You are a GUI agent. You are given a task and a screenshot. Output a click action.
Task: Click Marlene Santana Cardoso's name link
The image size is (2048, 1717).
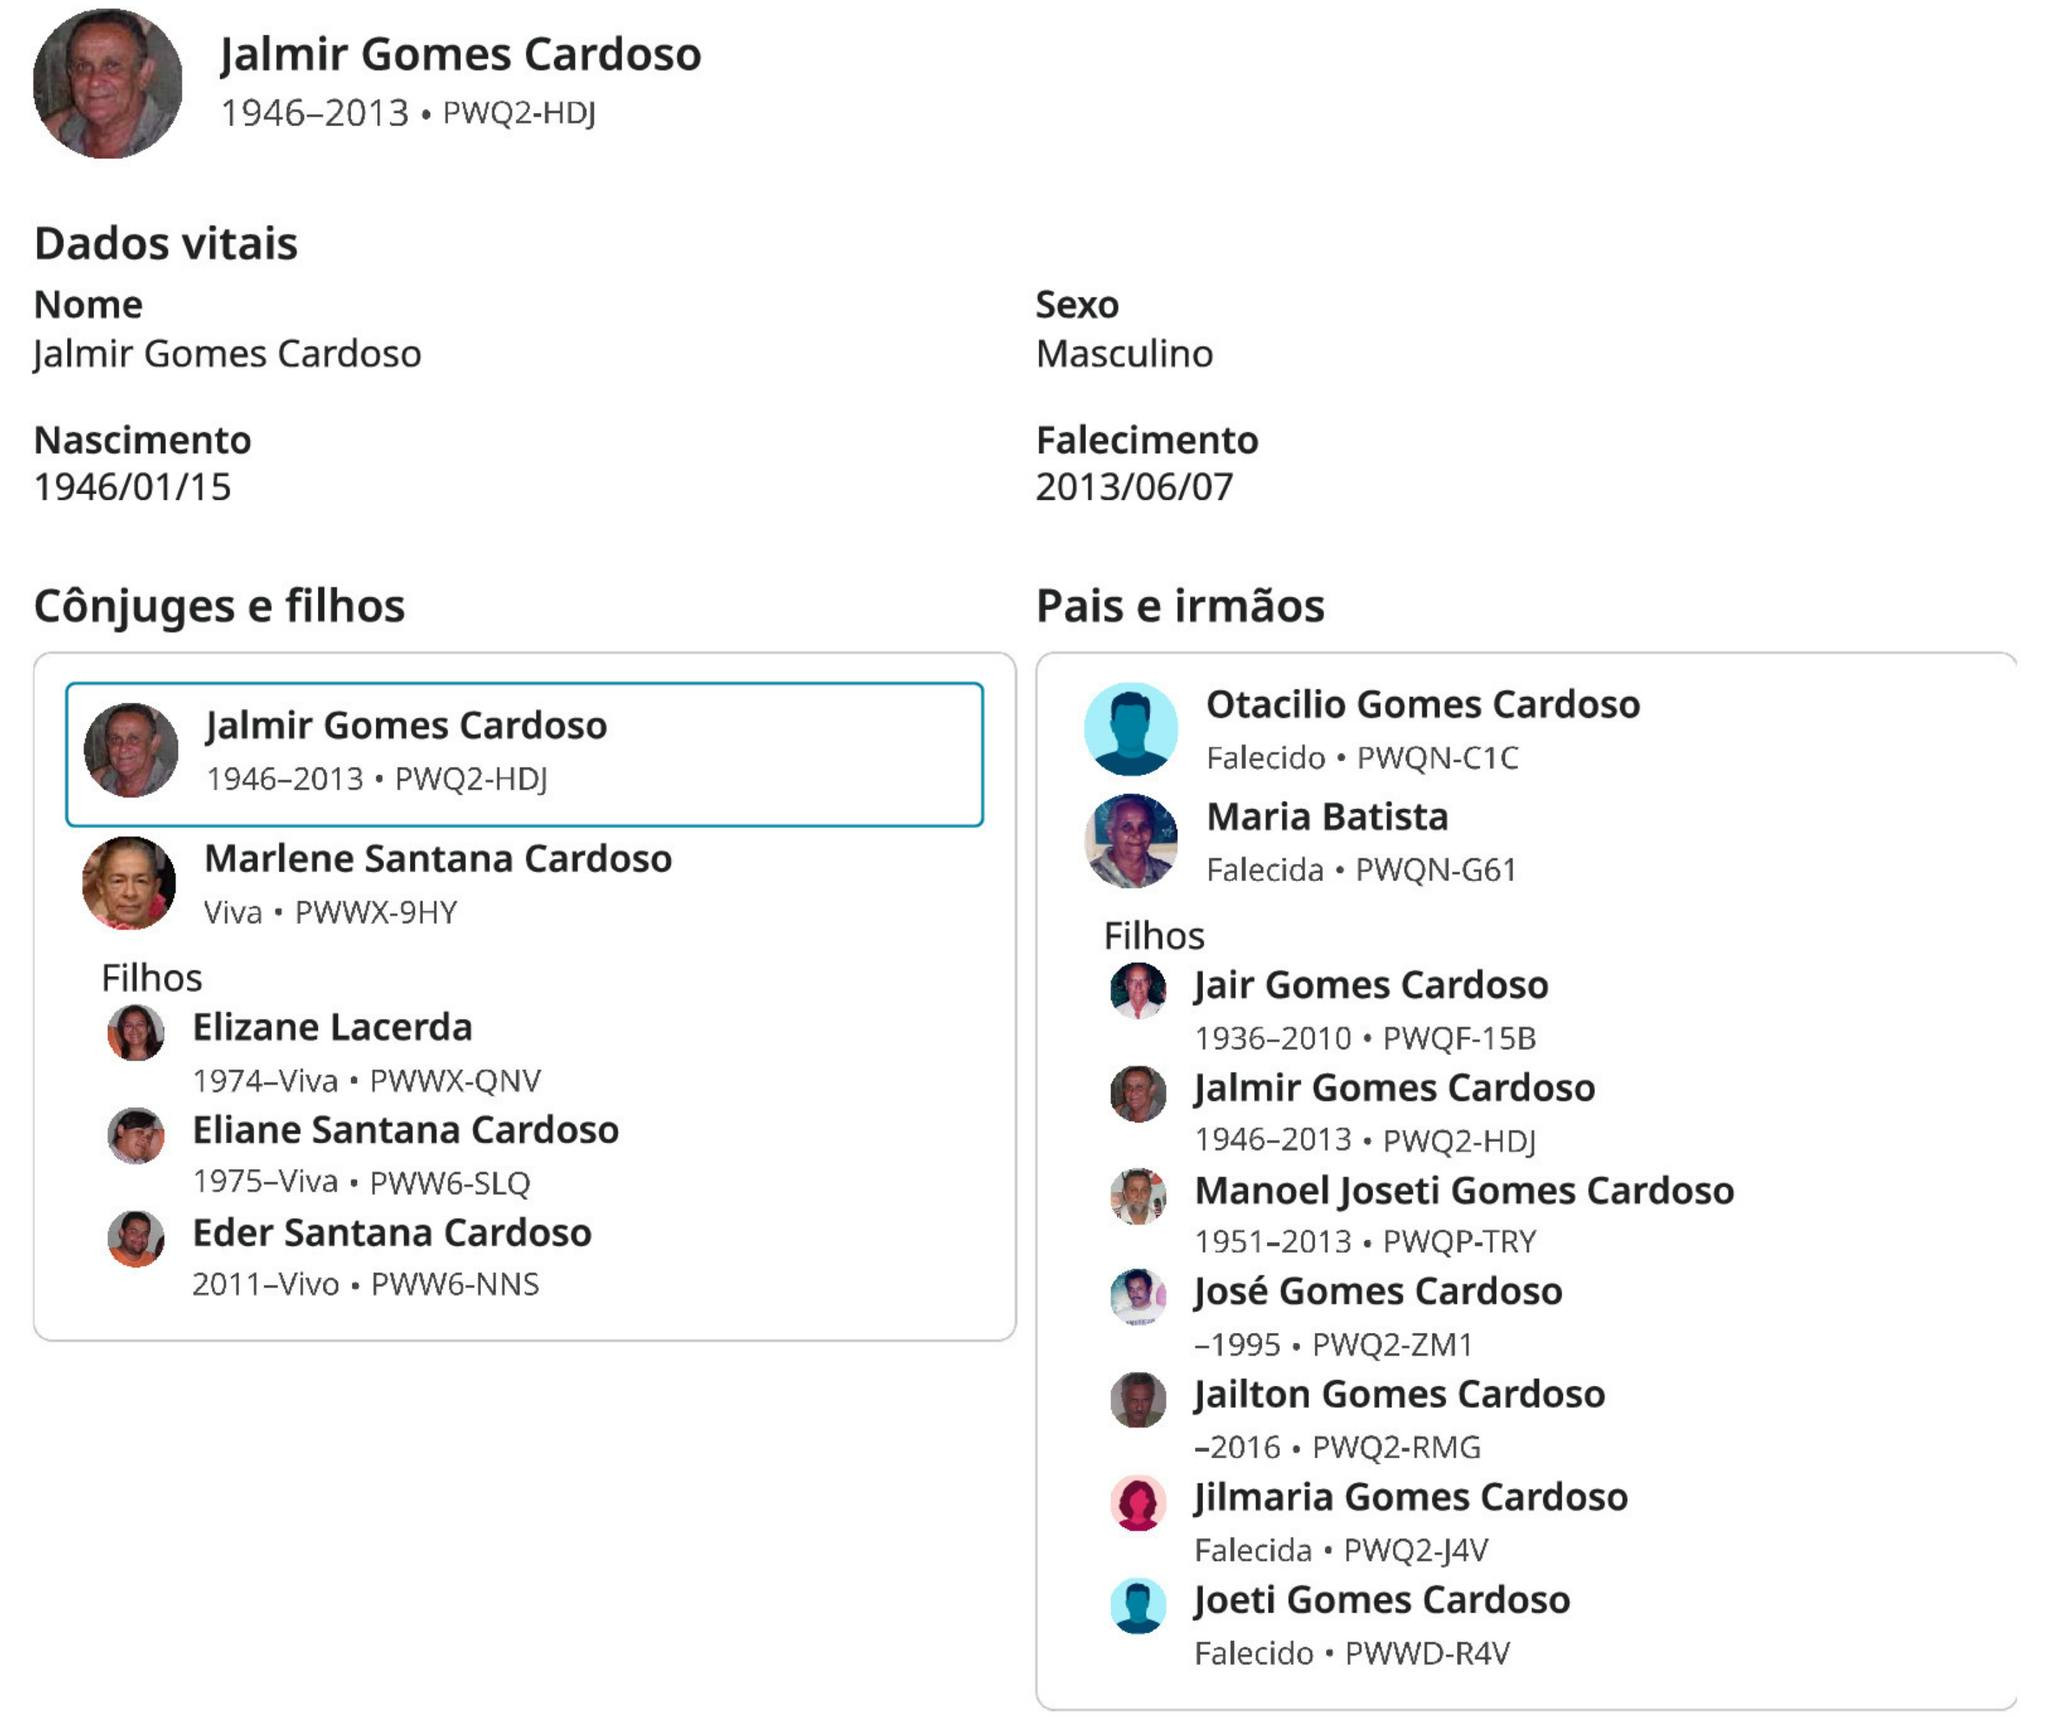point(437,858)
